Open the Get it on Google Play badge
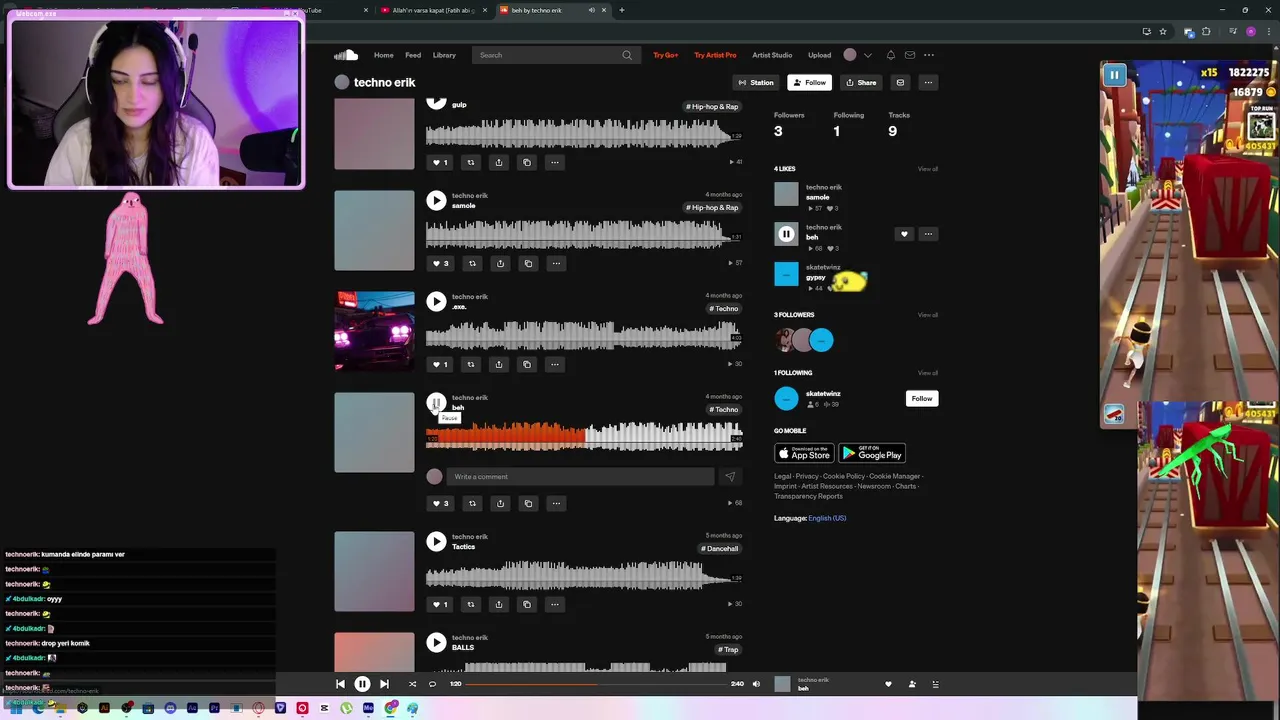The width and height of the screenshot is (1280, 720). (872, 453)
